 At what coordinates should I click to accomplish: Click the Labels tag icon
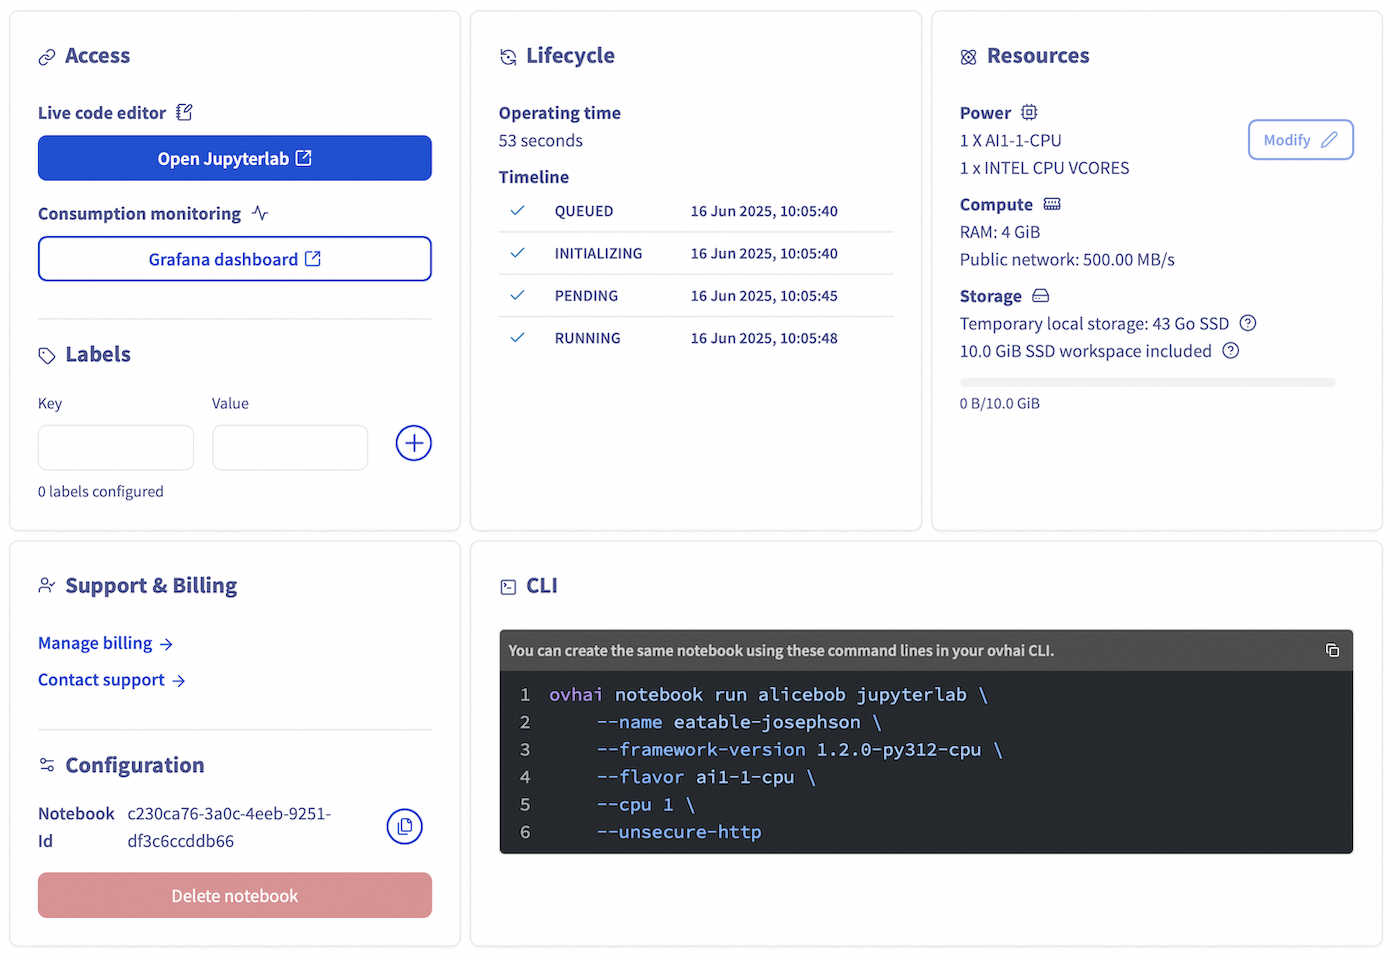[46, 354]
